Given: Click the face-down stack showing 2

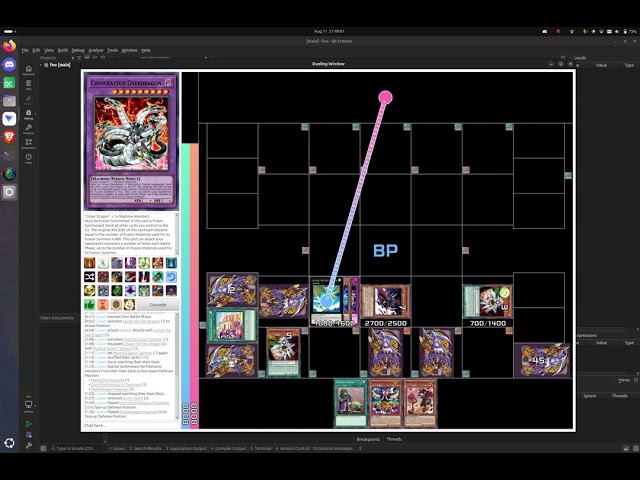Looking at the screenshot, I should 232,290.
